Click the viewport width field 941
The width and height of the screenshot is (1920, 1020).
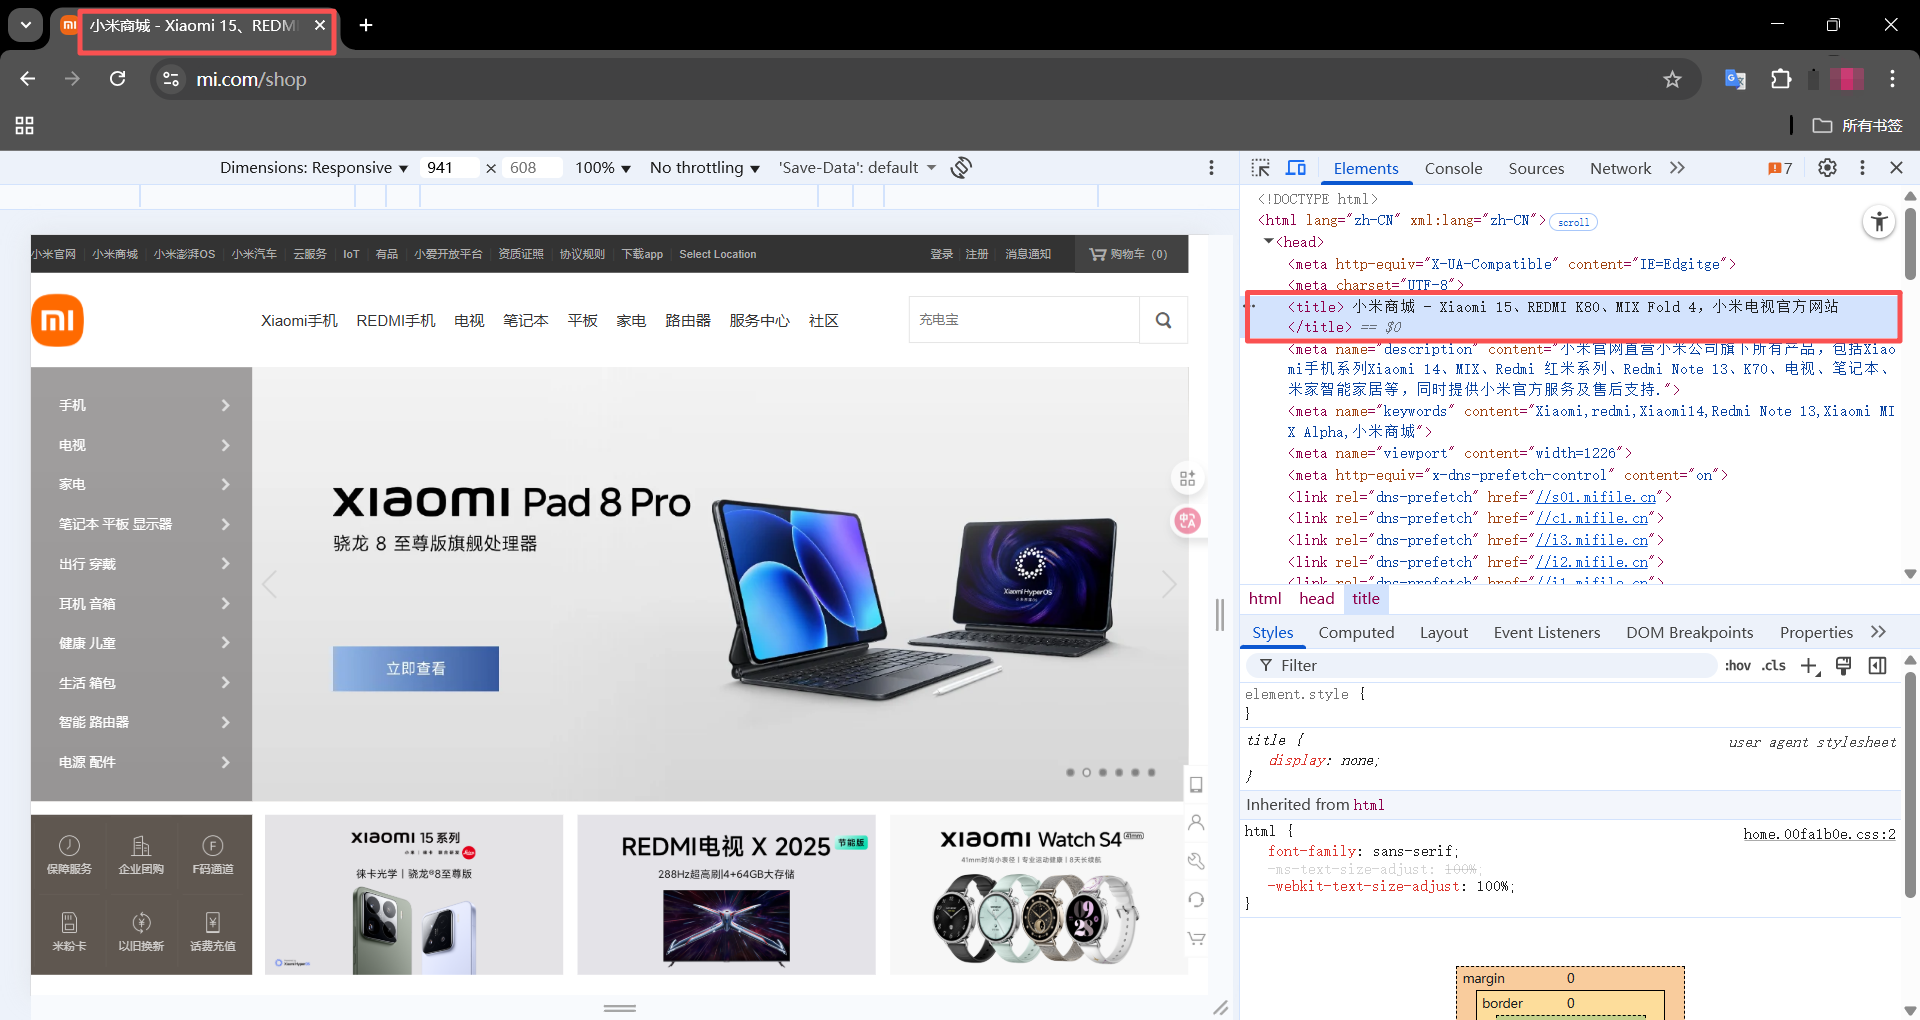click(x=448, y=168)
